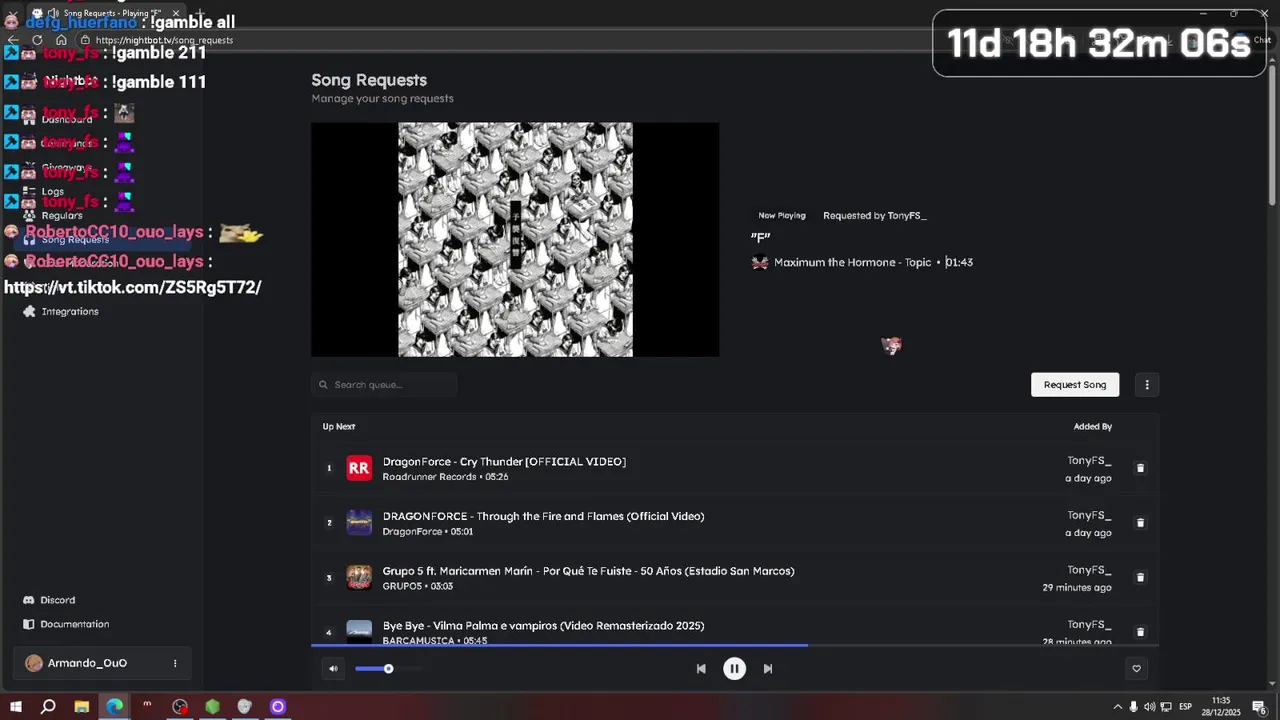This screenshot has height=720, width=1280.
Task: Click Microsoft Edge on the taskbar
Action: point(114,707)
